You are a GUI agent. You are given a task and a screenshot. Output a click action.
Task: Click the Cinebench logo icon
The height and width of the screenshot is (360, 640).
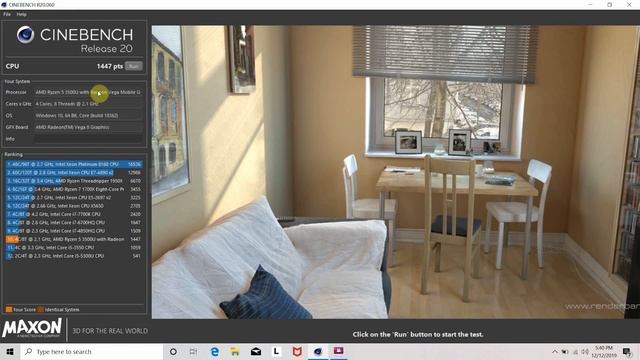point(25,35)
